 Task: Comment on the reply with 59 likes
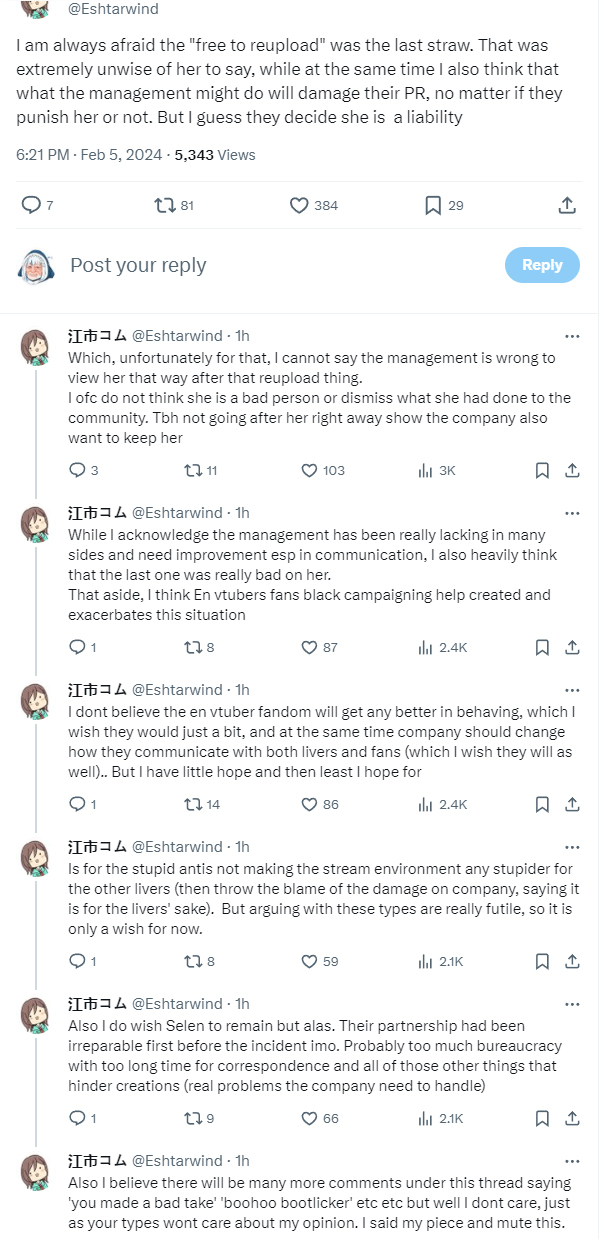(x=77, y=961)
